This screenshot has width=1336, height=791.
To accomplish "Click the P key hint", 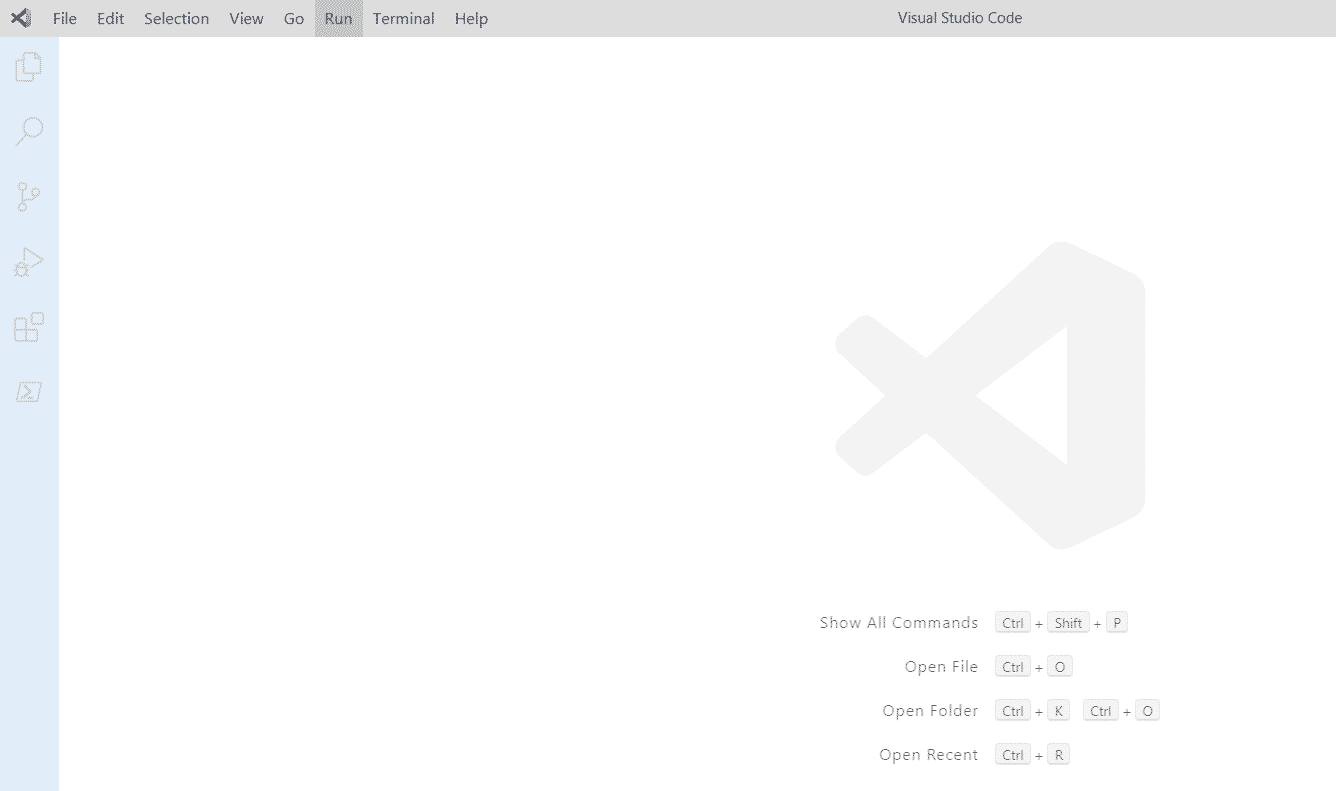I will coord(1116,623).
